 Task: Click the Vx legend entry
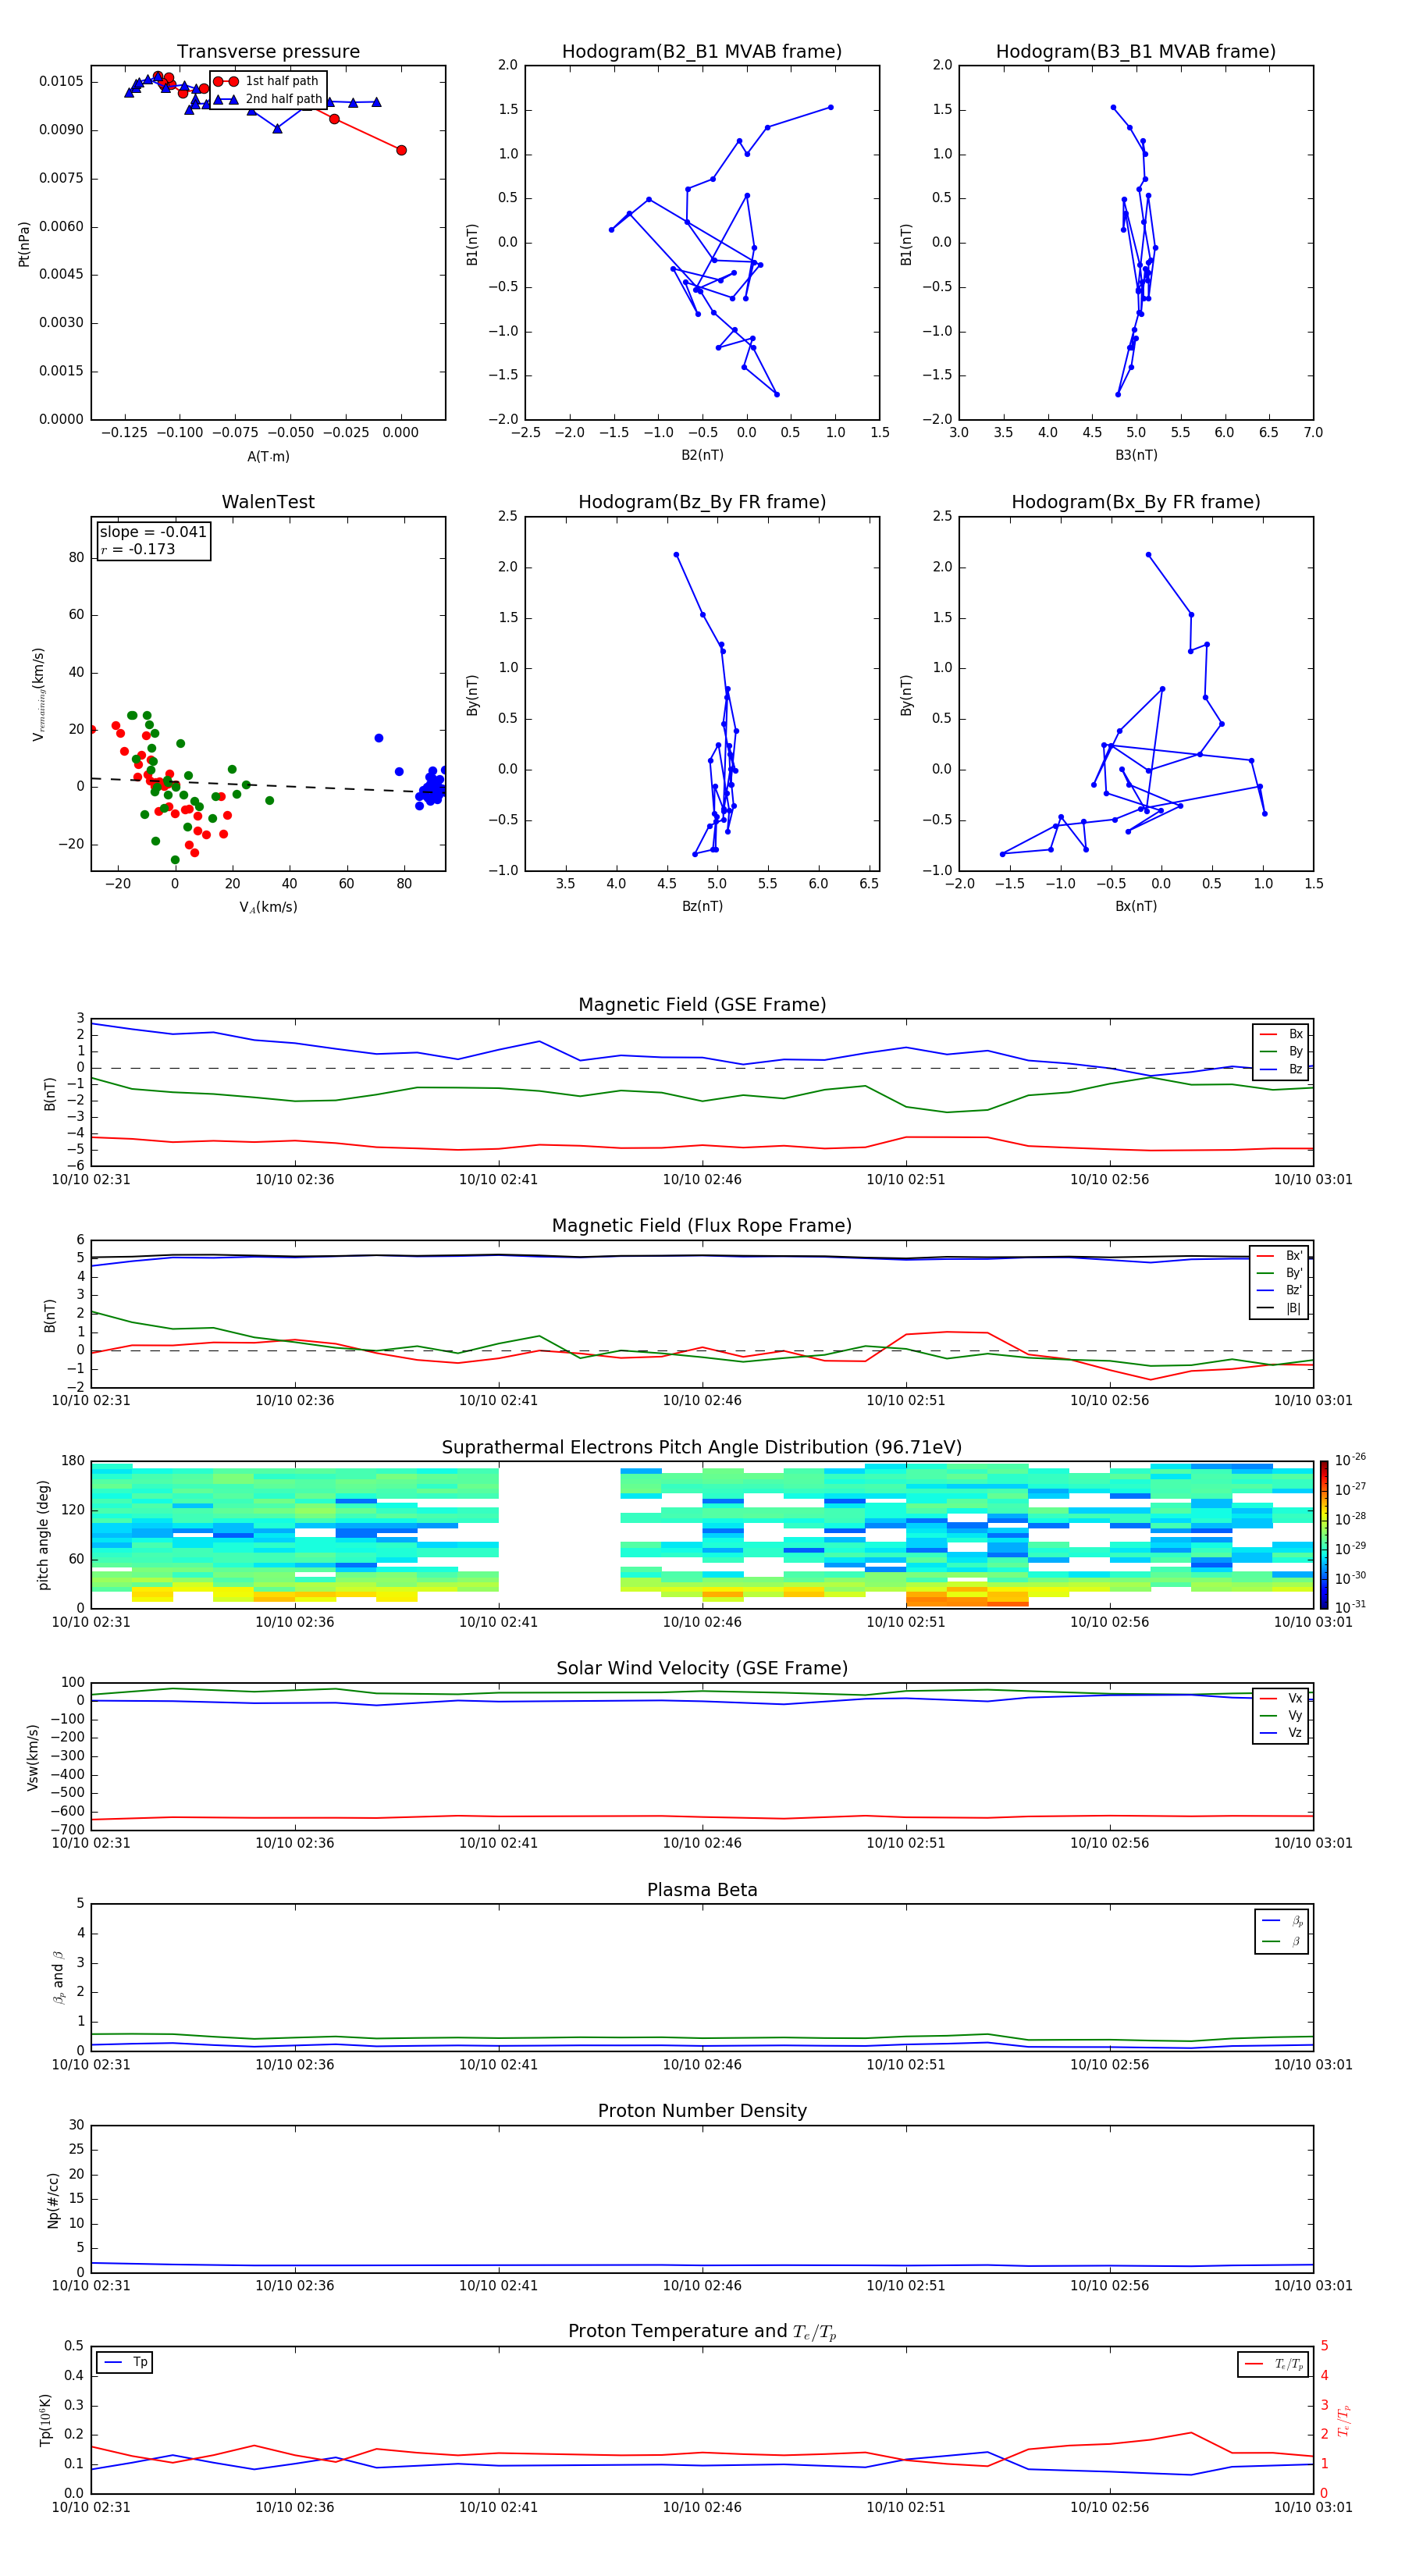[1281, 1698]
